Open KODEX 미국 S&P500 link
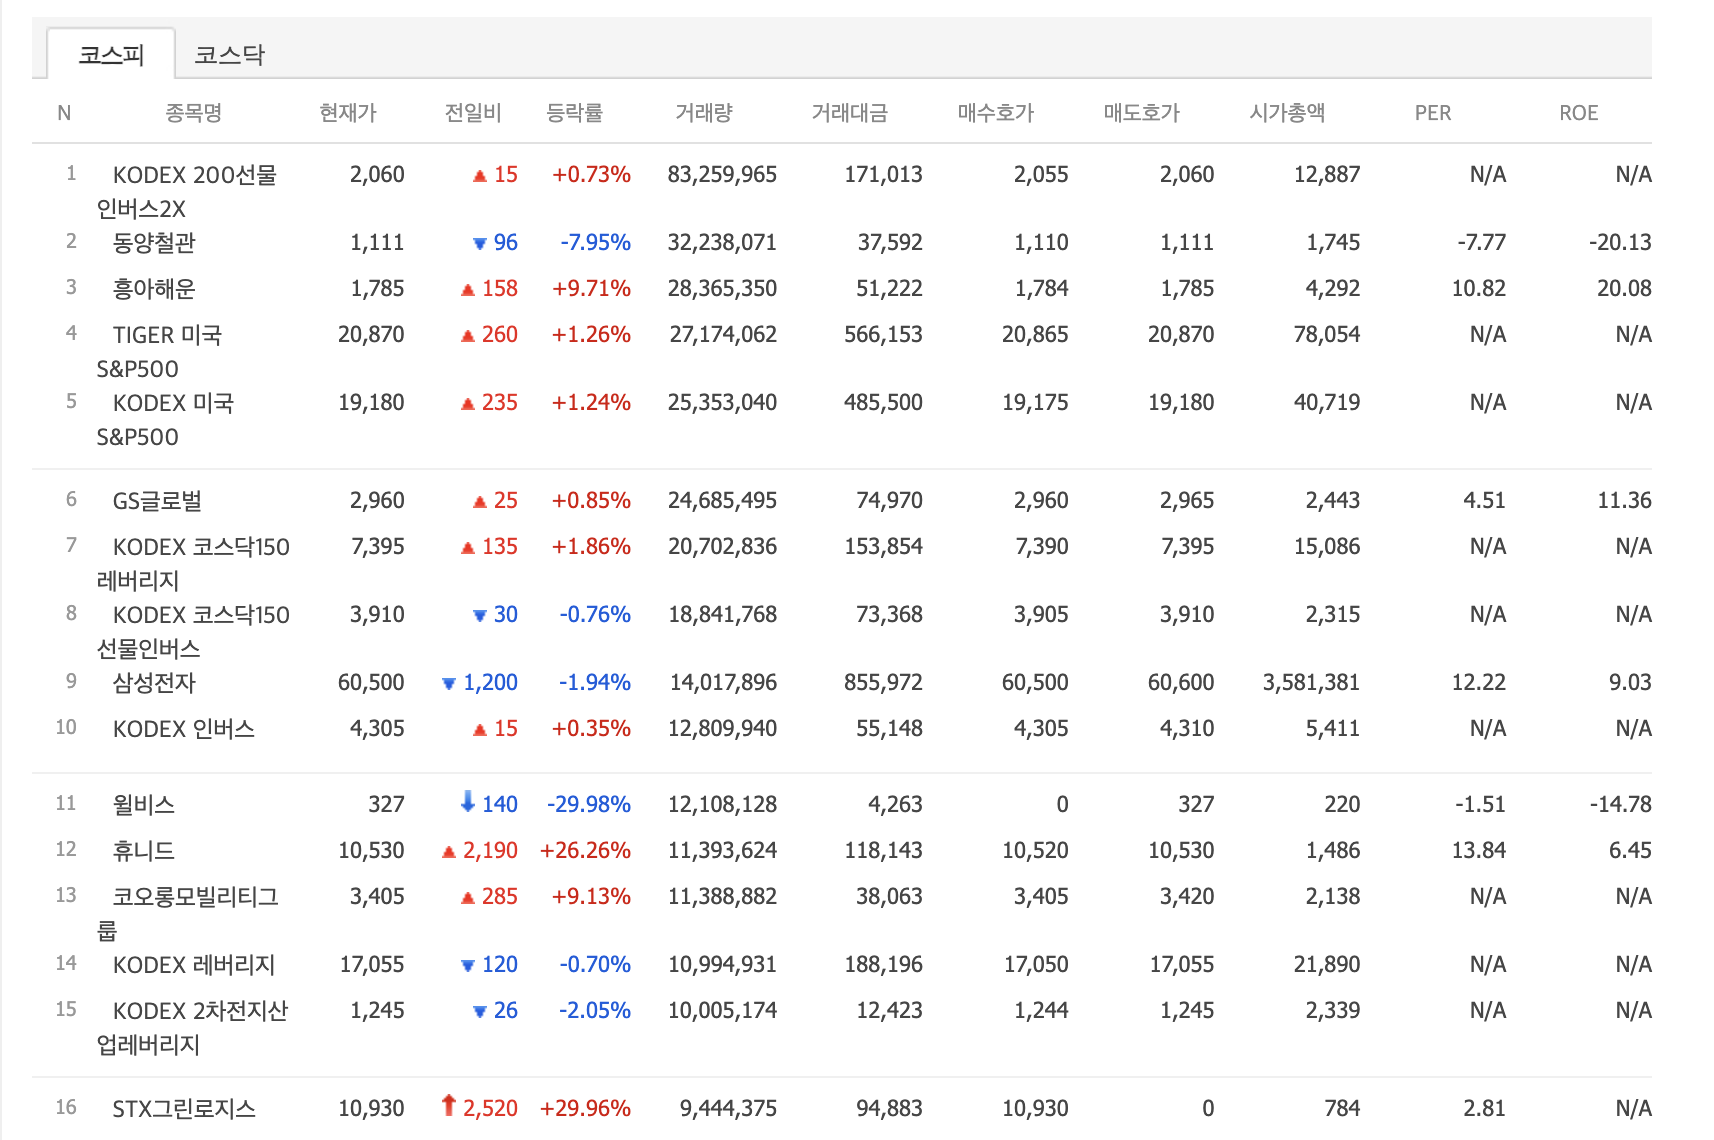Screen dimensions: 1714x1140 click(x=166, y=419)
